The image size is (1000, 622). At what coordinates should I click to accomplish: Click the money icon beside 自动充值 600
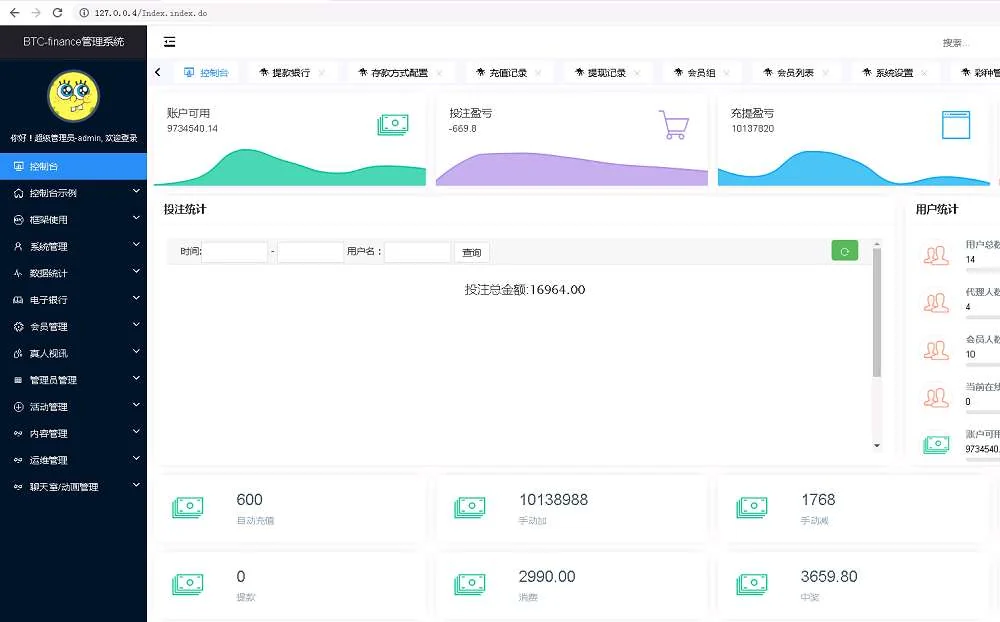pos(188,507)
